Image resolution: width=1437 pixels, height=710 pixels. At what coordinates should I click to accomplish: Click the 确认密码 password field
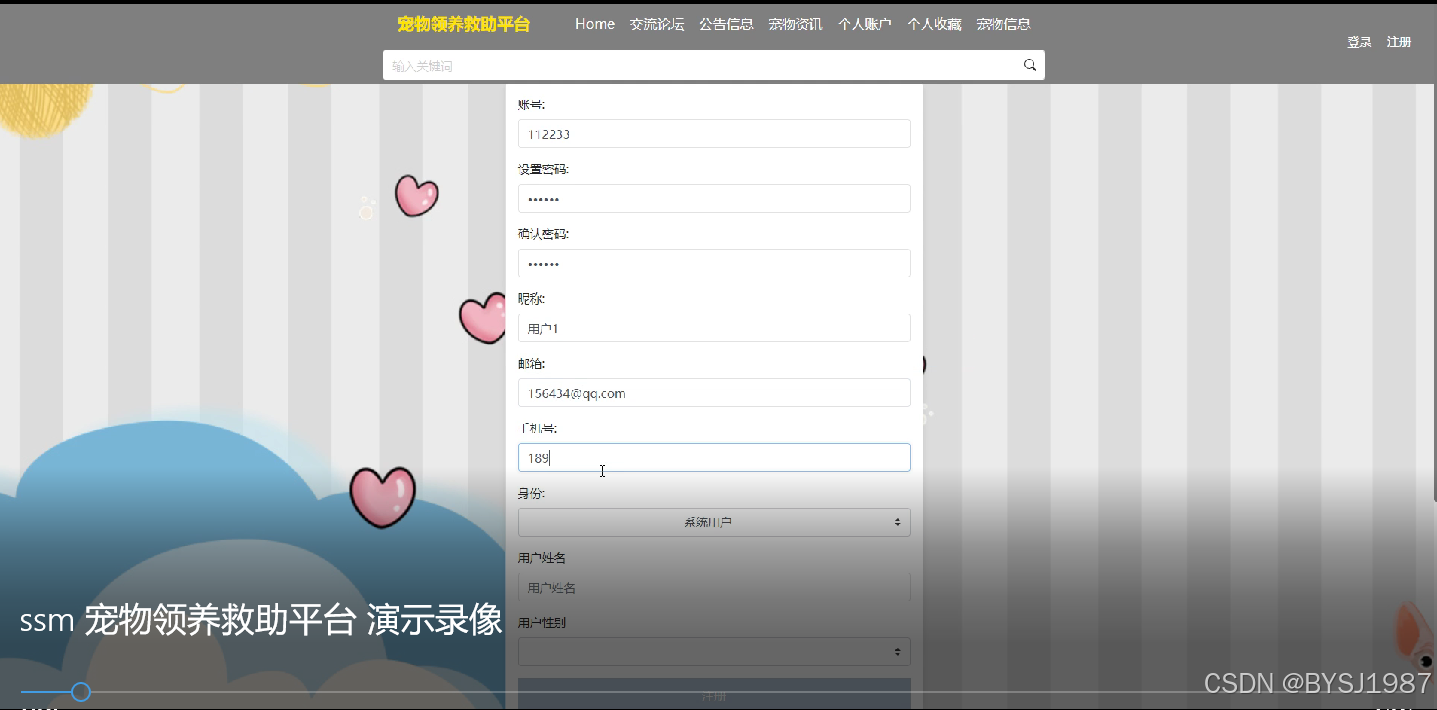click(x=714, y=263)
